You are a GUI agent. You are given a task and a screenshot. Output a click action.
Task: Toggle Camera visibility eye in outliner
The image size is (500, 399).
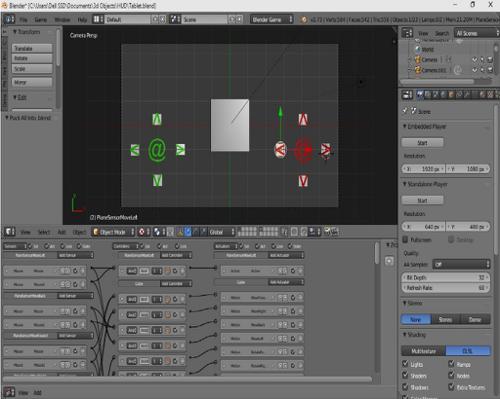475,60
